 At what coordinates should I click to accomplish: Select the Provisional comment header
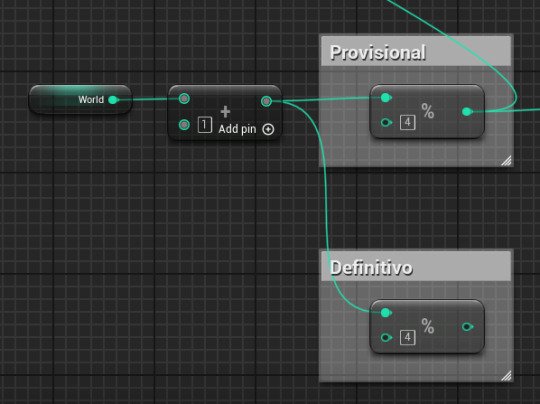[x=416, y=52]
